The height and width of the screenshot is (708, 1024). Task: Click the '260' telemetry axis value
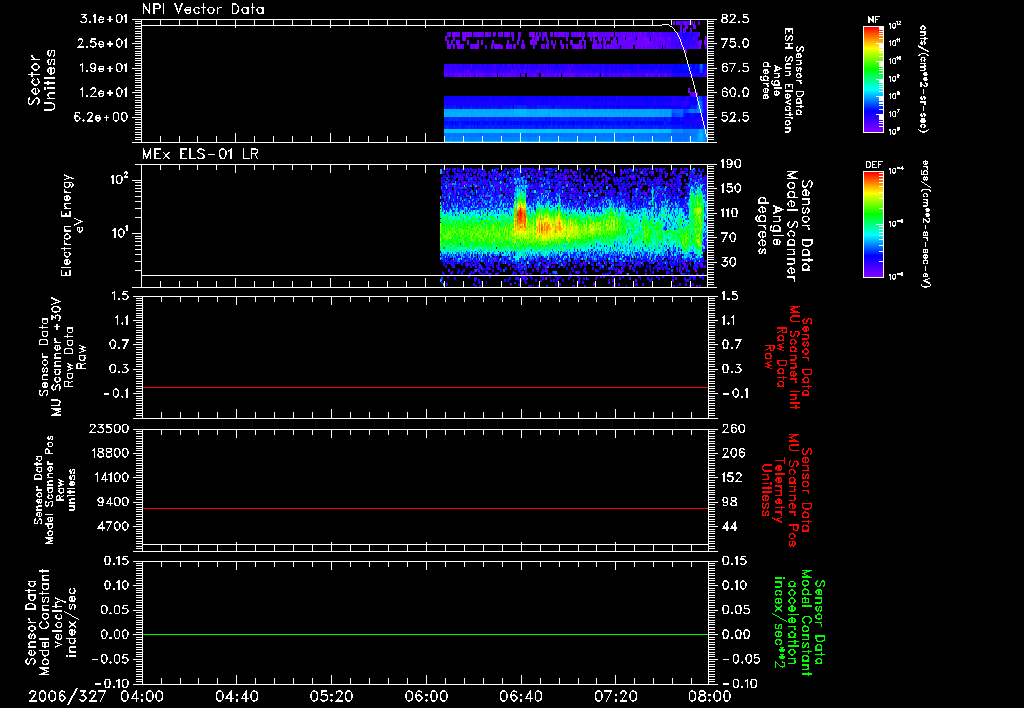[732, 428]
